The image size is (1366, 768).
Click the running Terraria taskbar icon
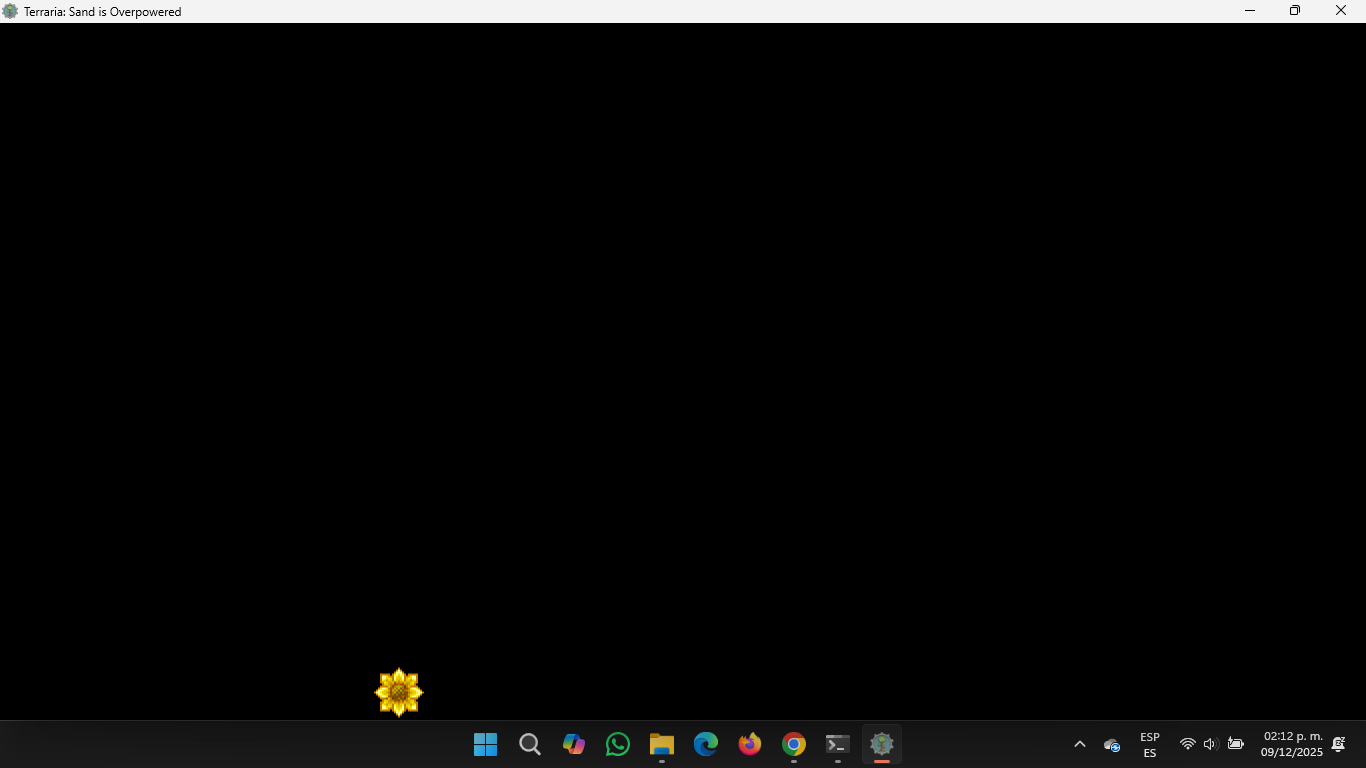click(881, 744)
